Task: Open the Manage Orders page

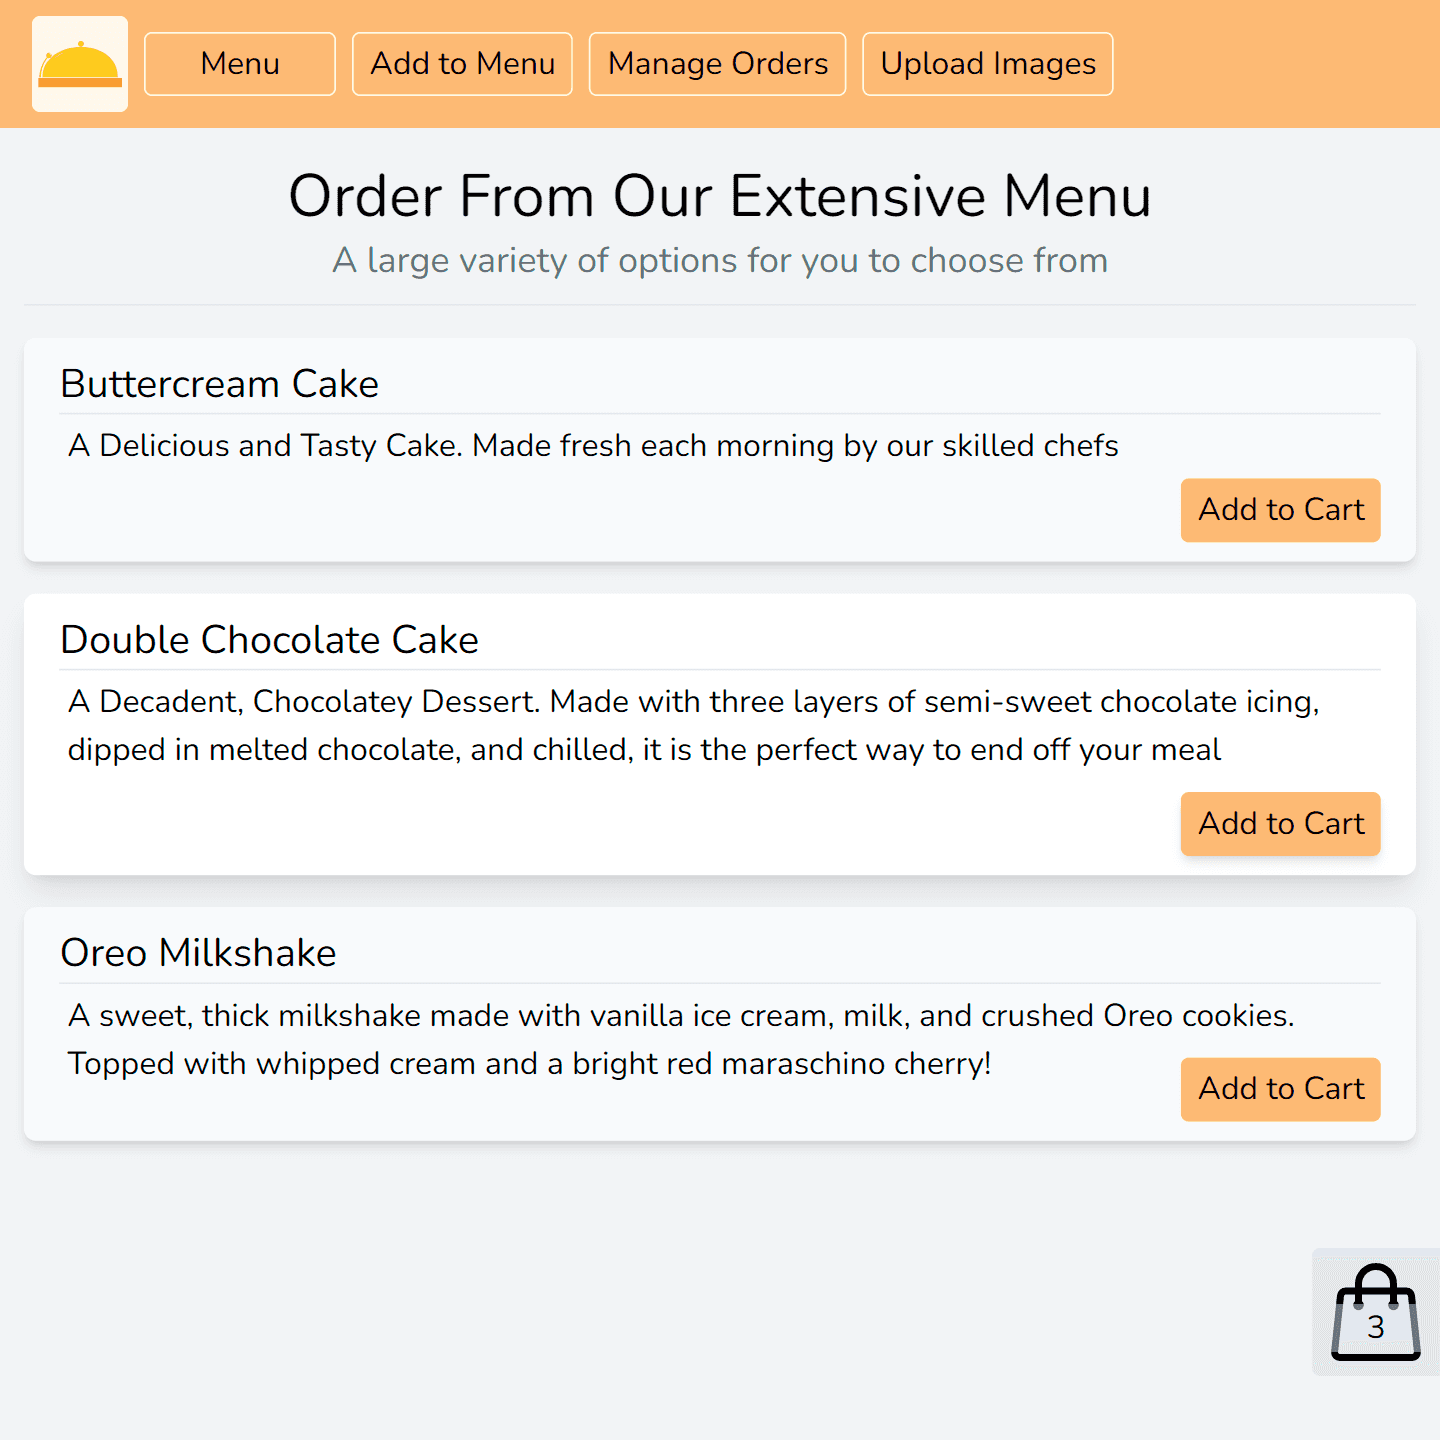Action: 718,64
